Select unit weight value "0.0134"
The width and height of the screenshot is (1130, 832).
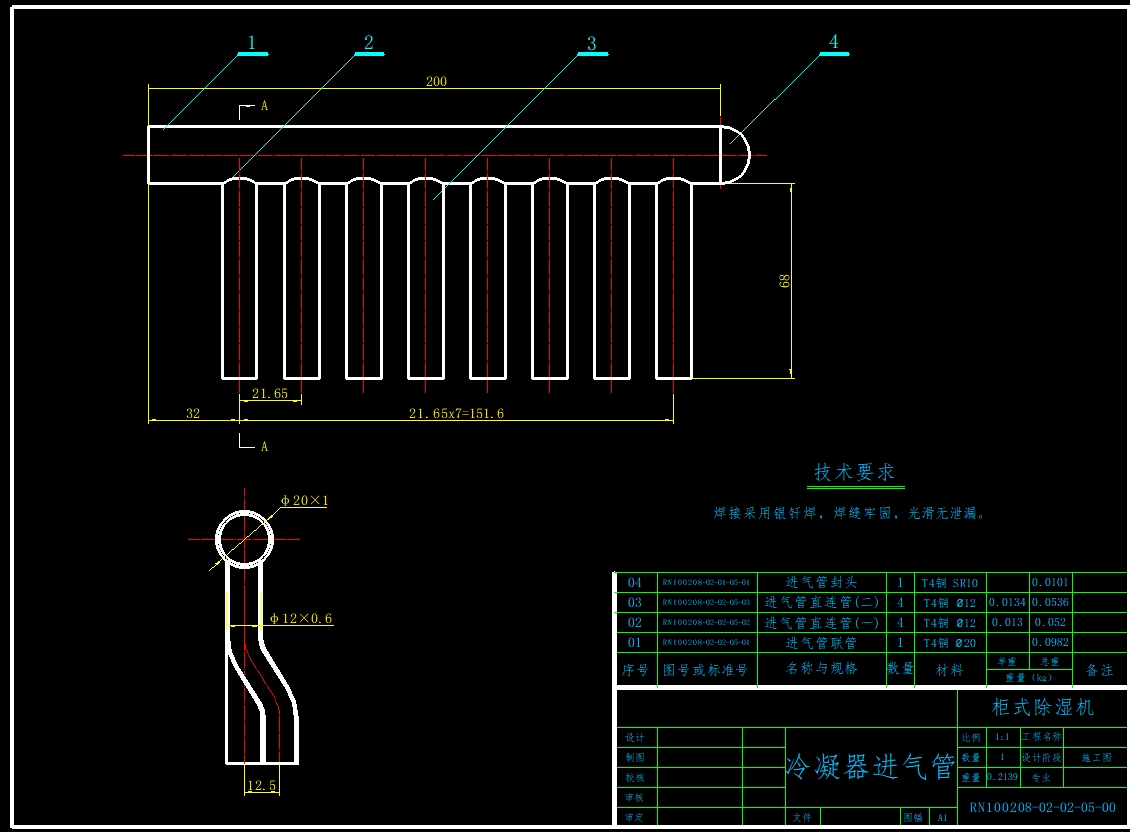[1007, 602]
